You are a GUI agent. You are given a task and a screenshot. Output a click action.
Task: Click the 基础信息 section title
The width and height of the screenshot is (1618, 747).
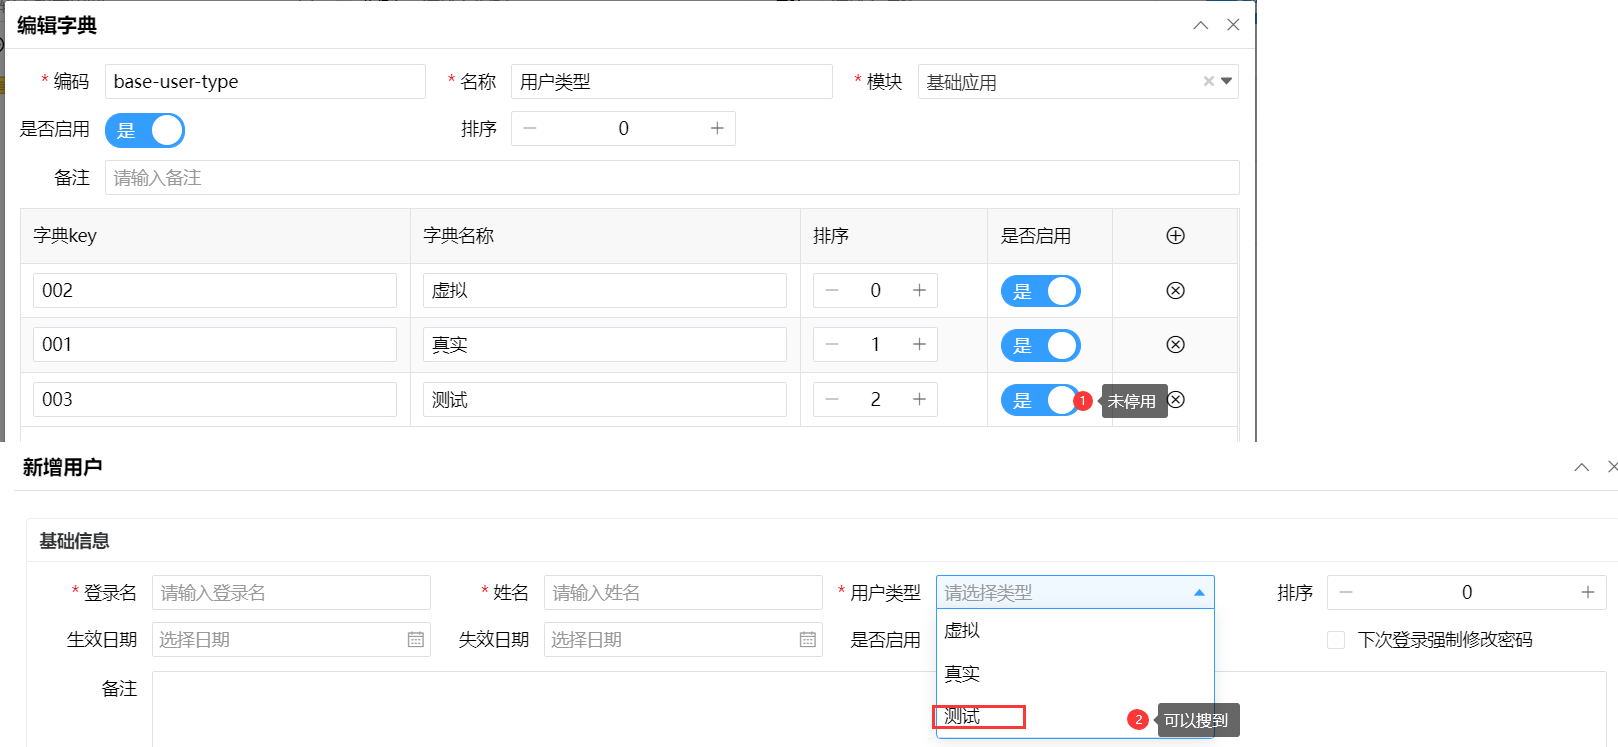pos(74,541)
